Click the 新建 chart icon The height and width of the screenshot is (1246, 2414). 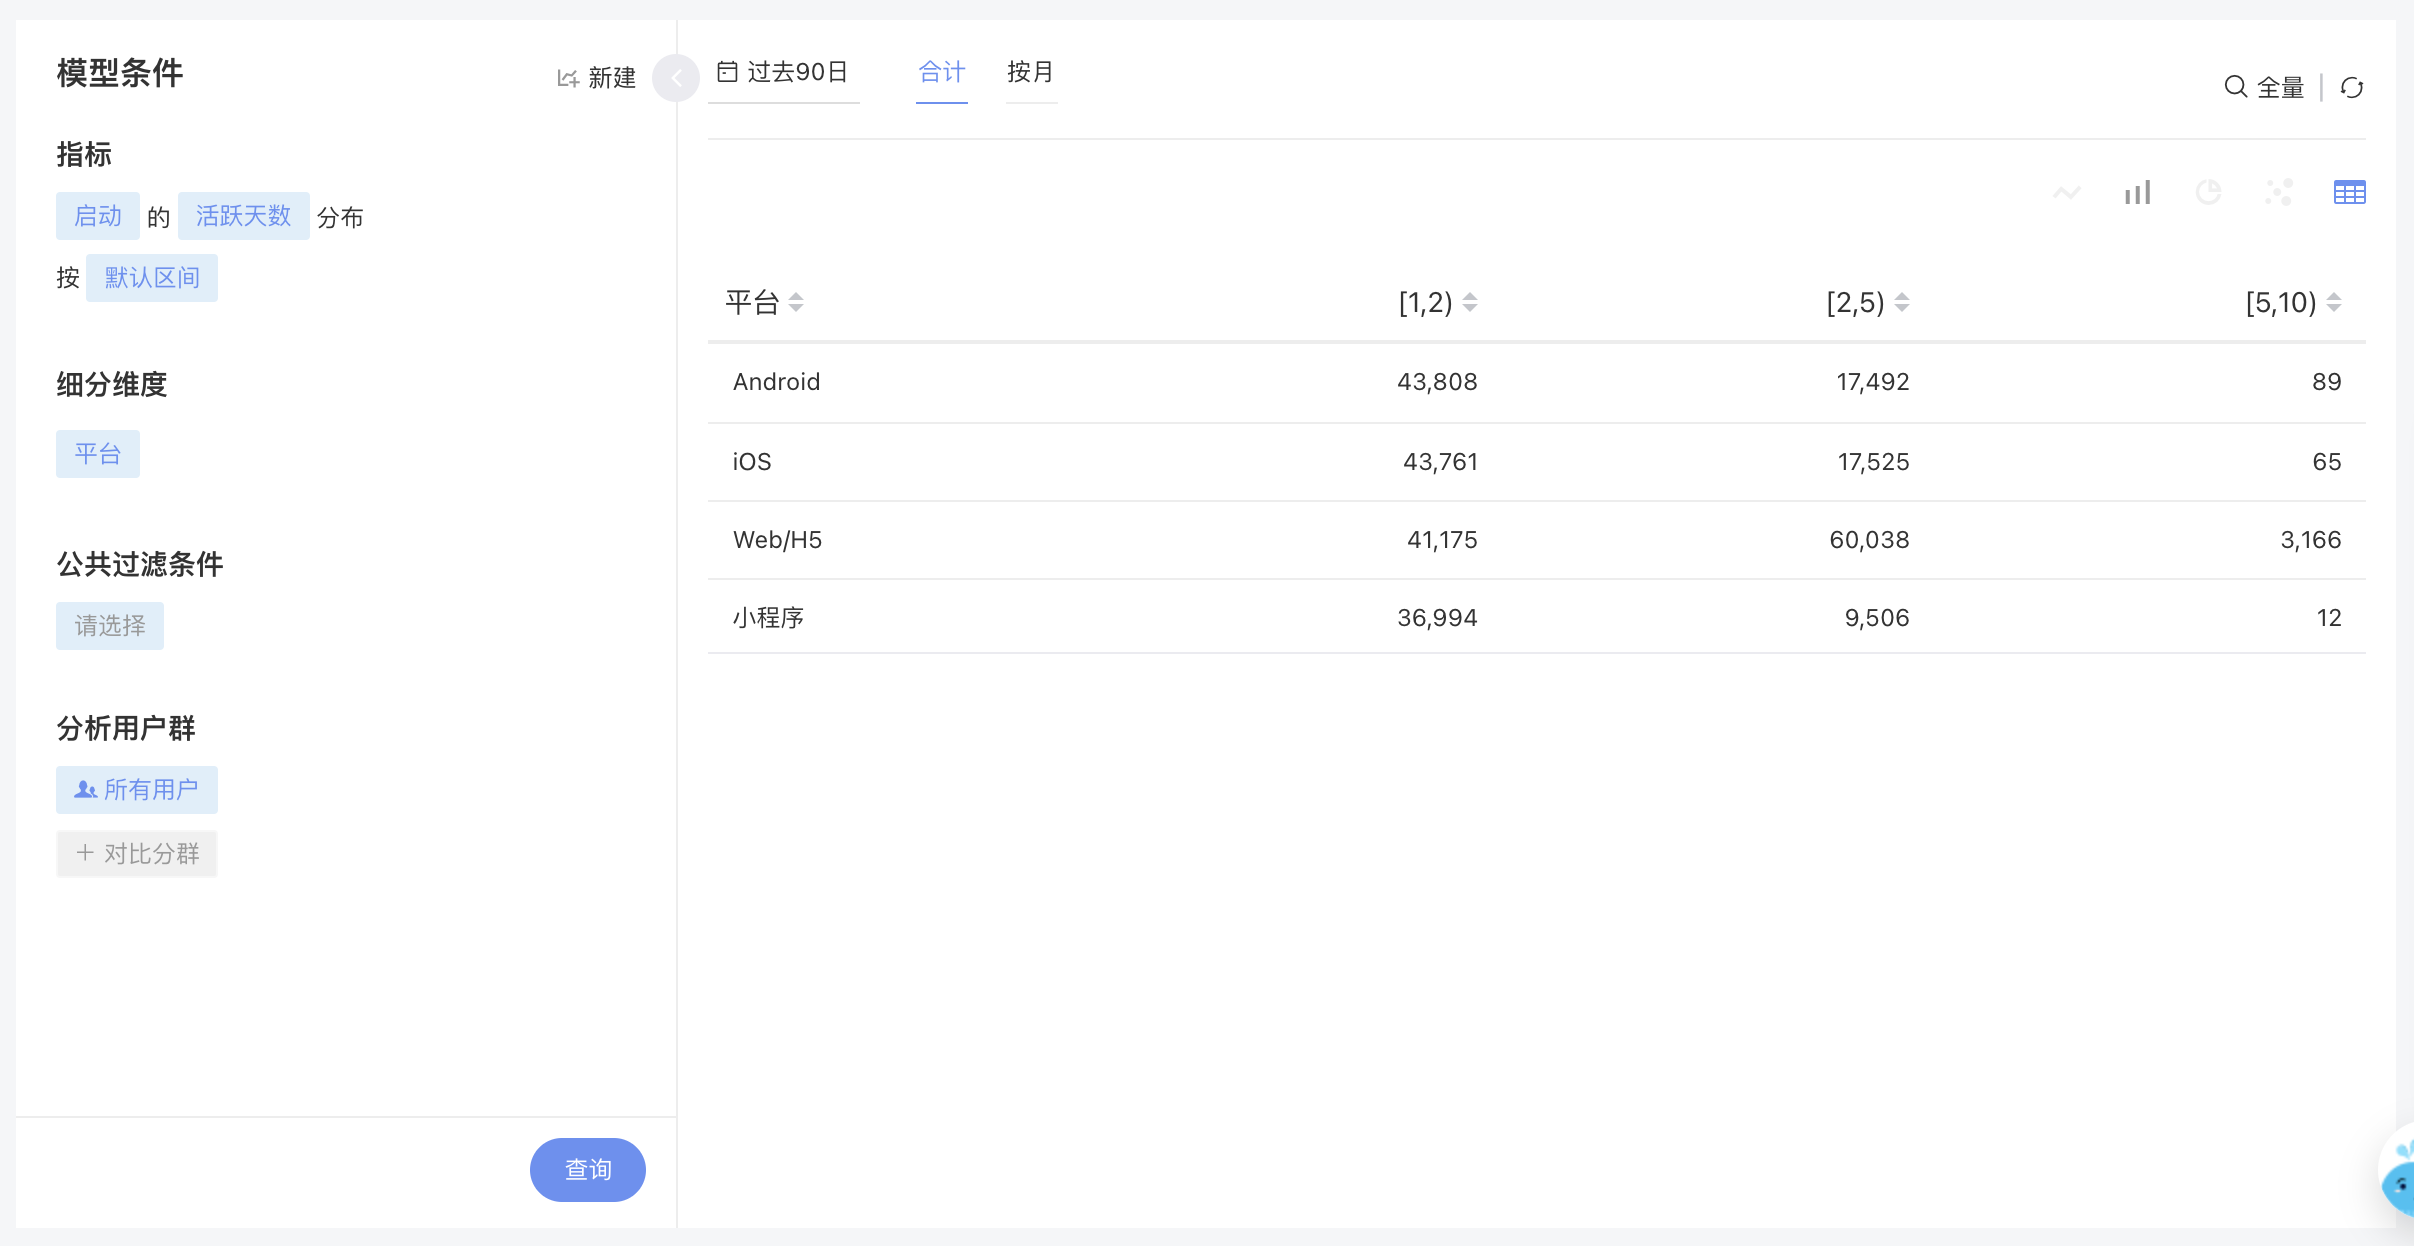tap(568, 78)
